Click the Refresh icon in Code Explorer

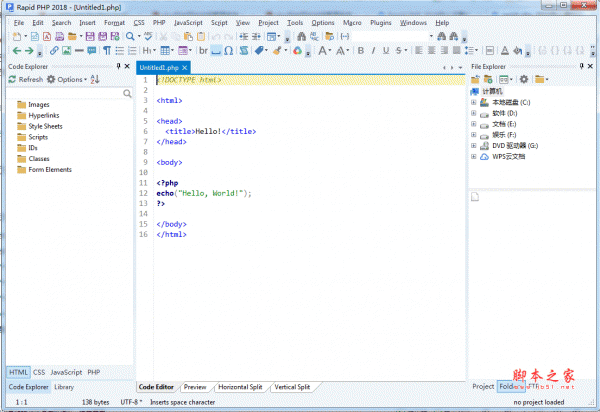[x=13, y=79]
